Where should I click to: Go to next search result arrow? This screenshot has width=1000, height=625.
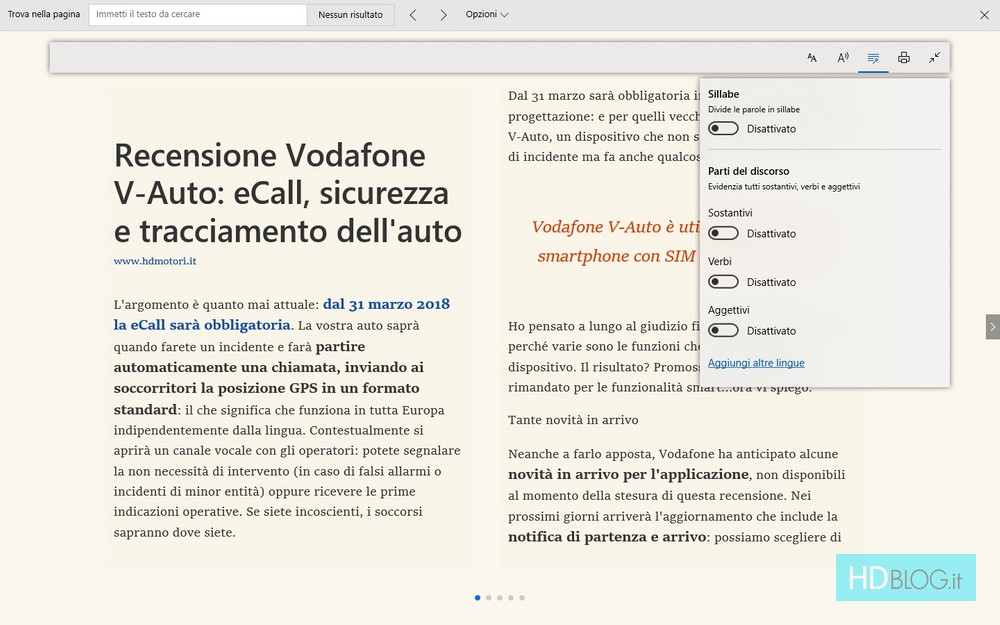point(443,15)
